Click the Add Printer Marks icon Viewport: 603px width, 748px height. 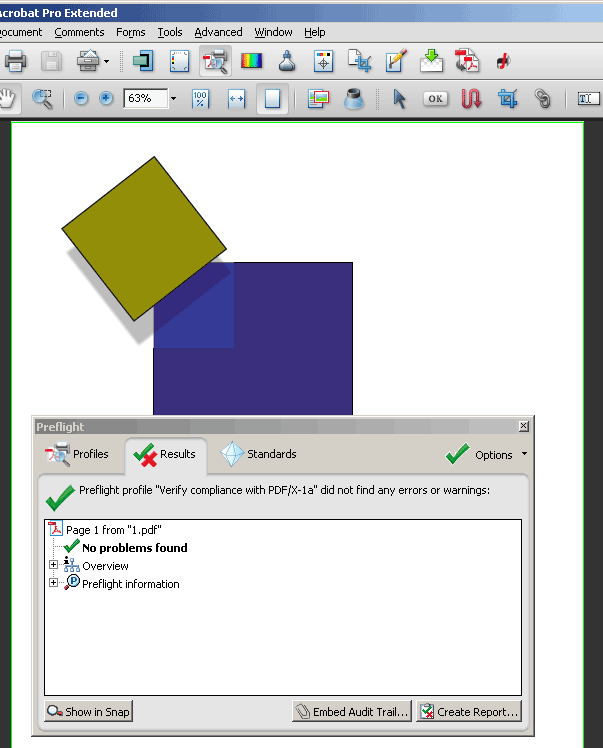click(323, 61)
